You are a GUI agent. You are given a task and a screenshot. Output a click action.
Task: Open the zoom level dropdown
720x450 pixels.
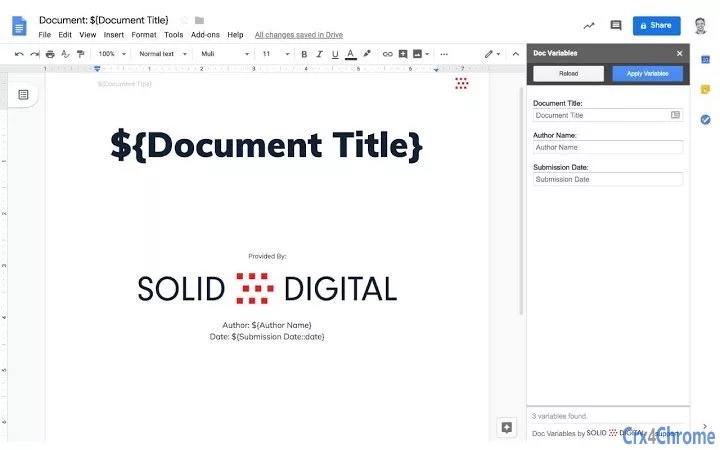[x=112, y=54]
